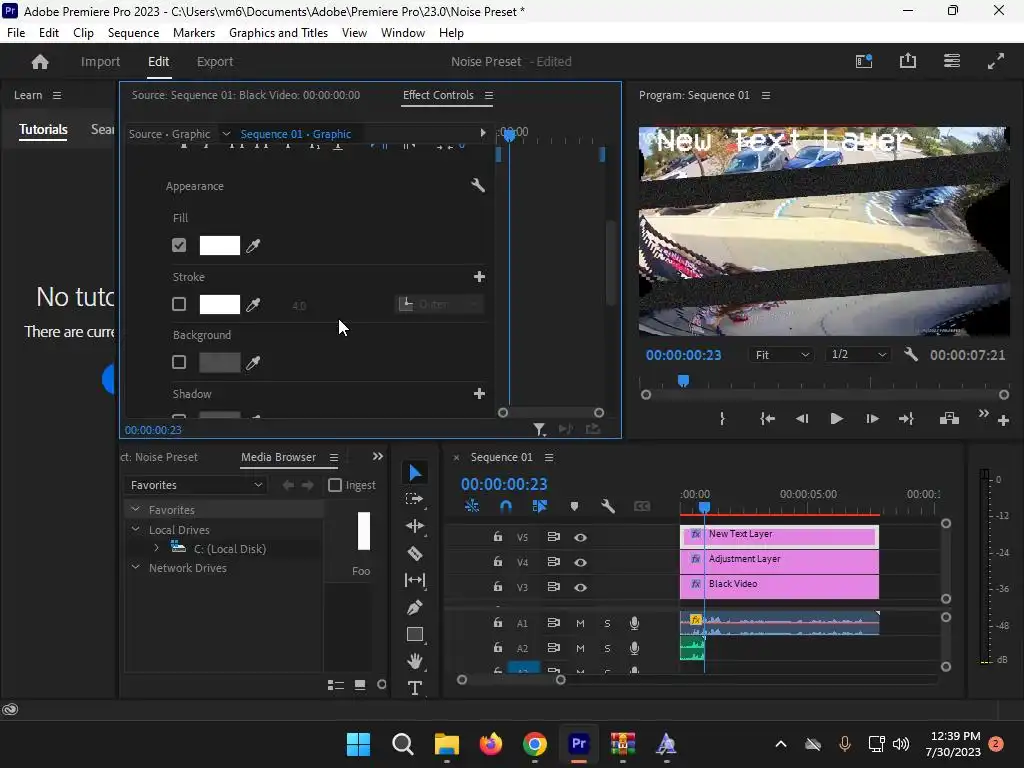Viewport: 1024px width, 768px height.
Task: Select the Razor tool
Action: [x=415, y=553]
